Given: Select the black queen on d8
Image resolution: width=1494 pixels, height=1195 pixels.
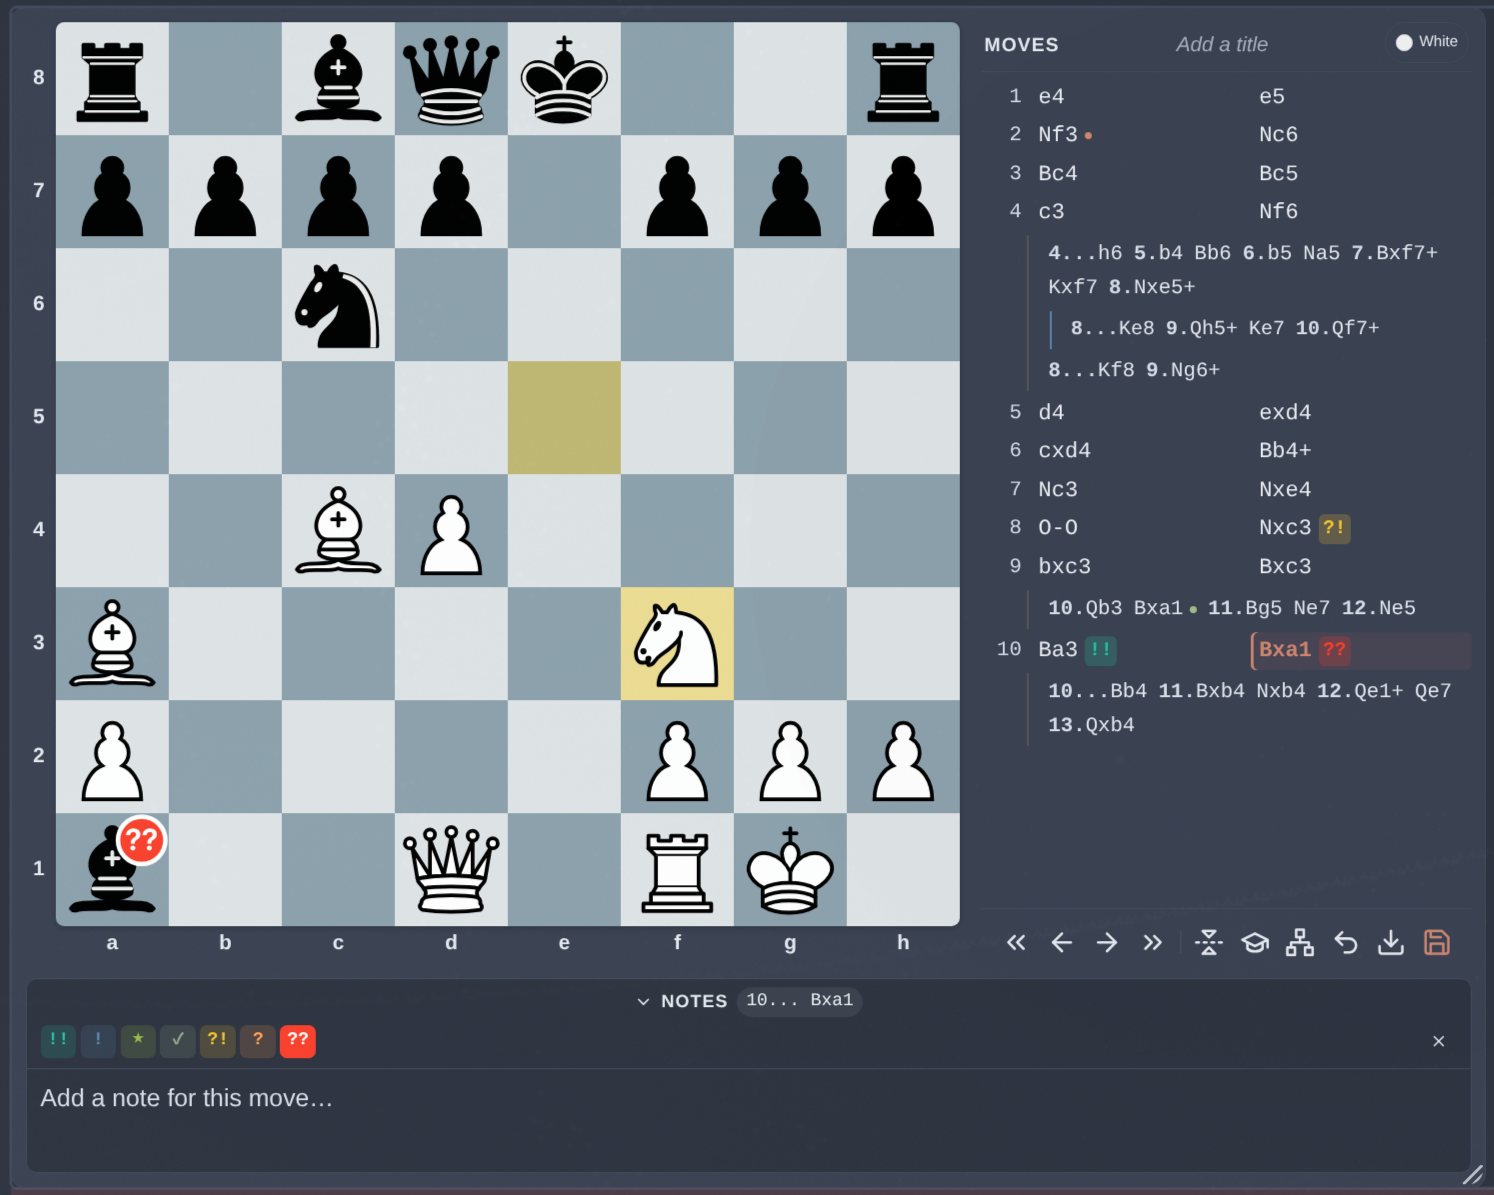Looking at the screenshot, I should 451,79.
